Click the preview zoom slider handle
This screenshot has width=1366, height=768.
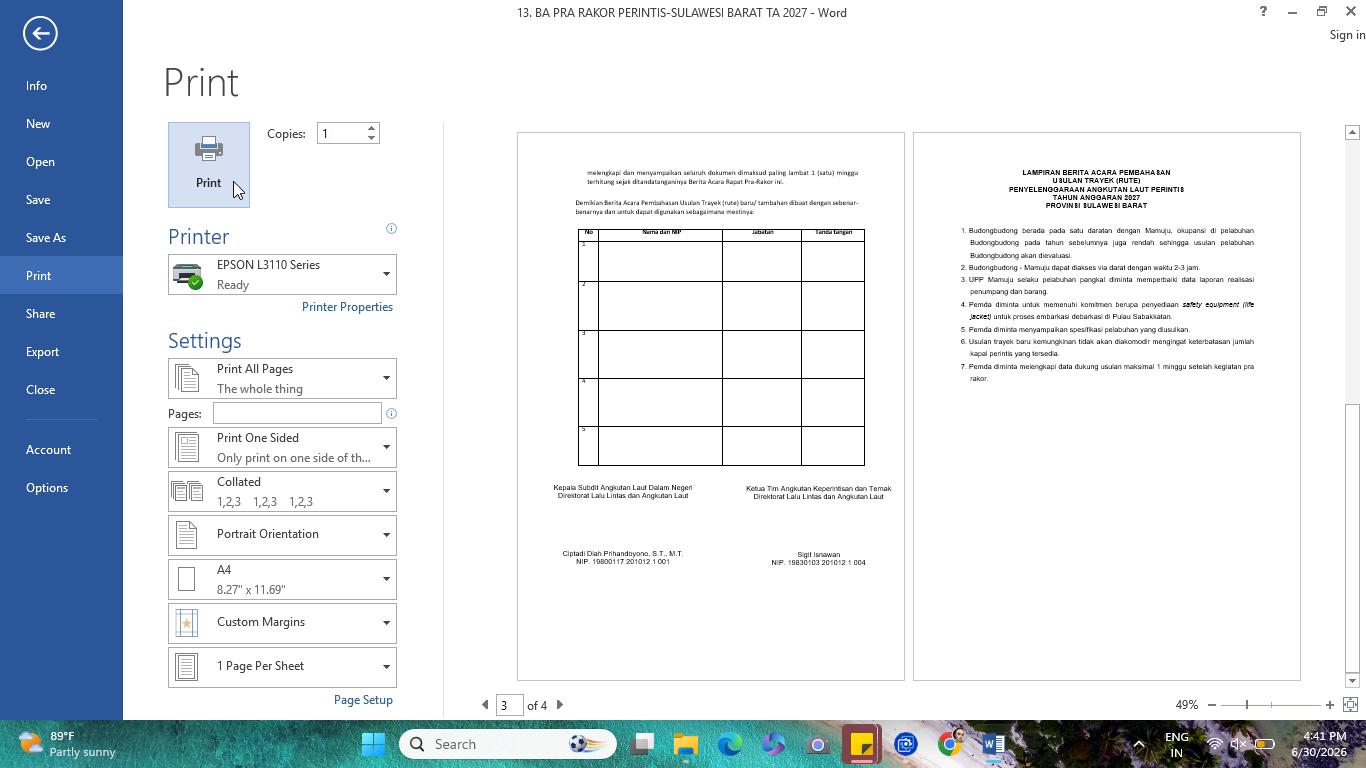point(1247,705)
